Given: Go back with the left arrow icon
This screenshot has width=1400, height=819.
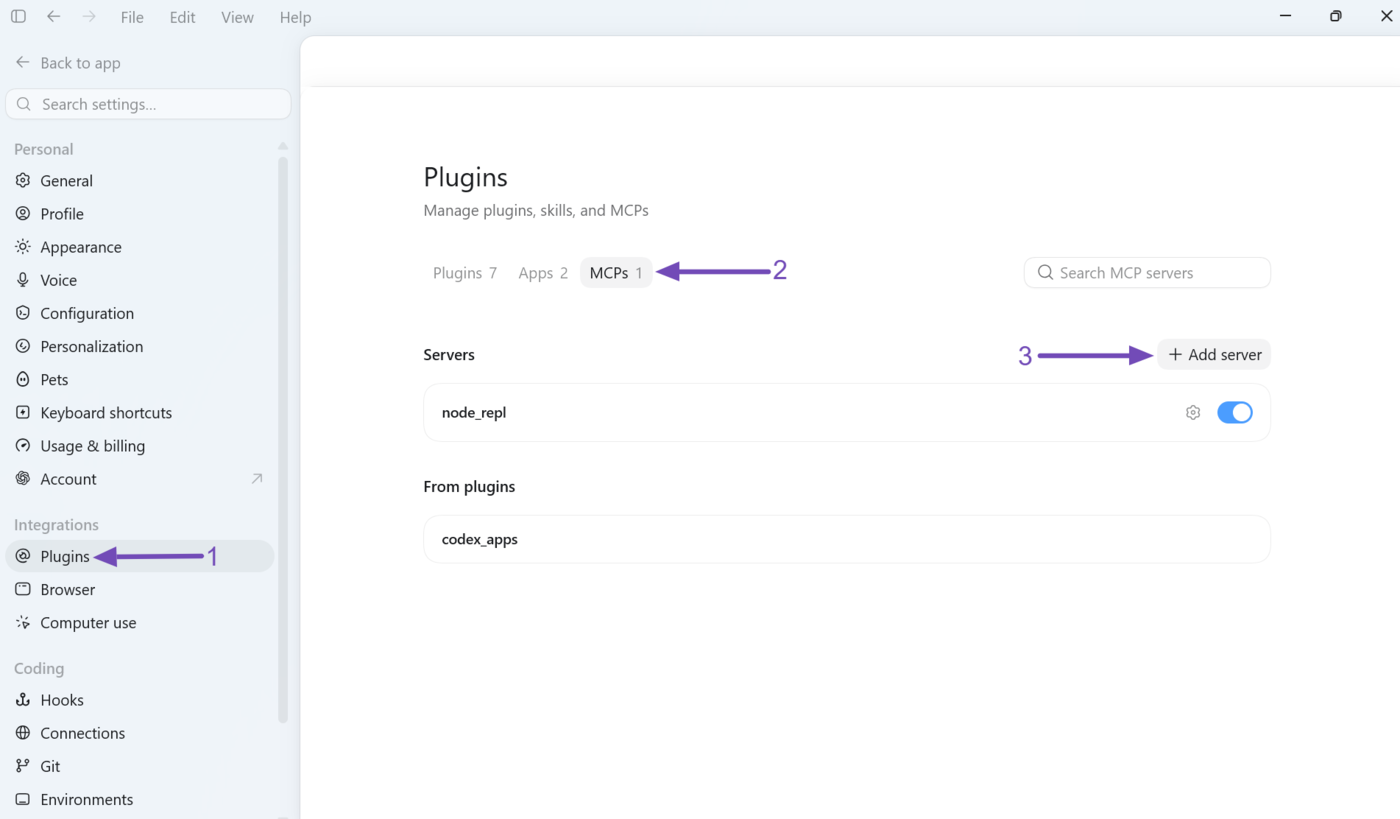Looking at the screenshot, I should tap(54, 17).
